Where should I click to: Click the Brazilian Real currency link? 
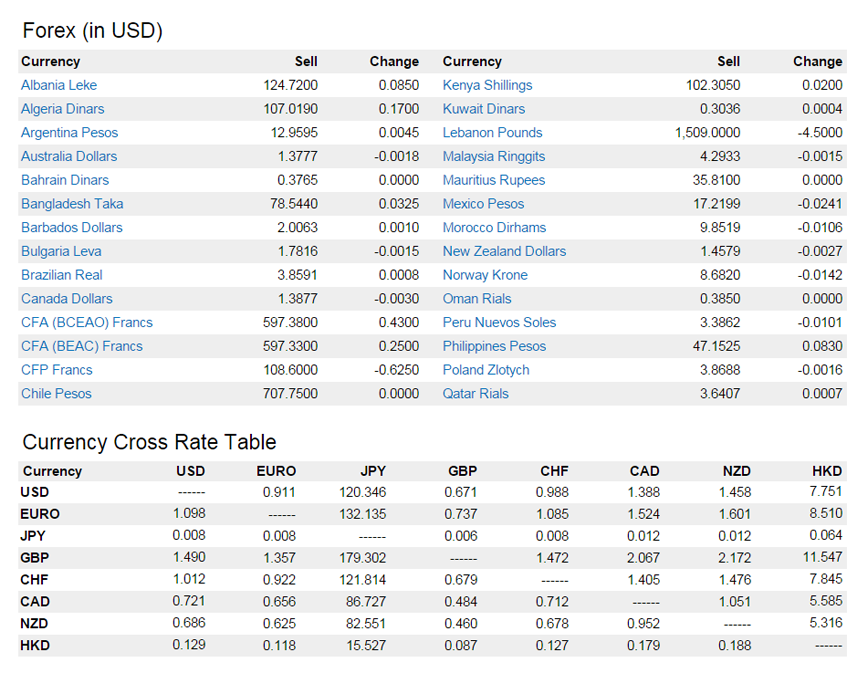[62, 275]
